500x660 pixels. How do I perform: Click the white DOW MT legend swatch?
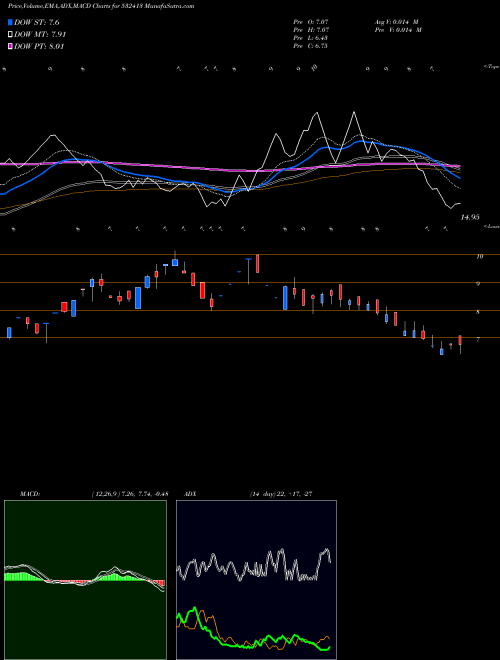pos(10,35)
